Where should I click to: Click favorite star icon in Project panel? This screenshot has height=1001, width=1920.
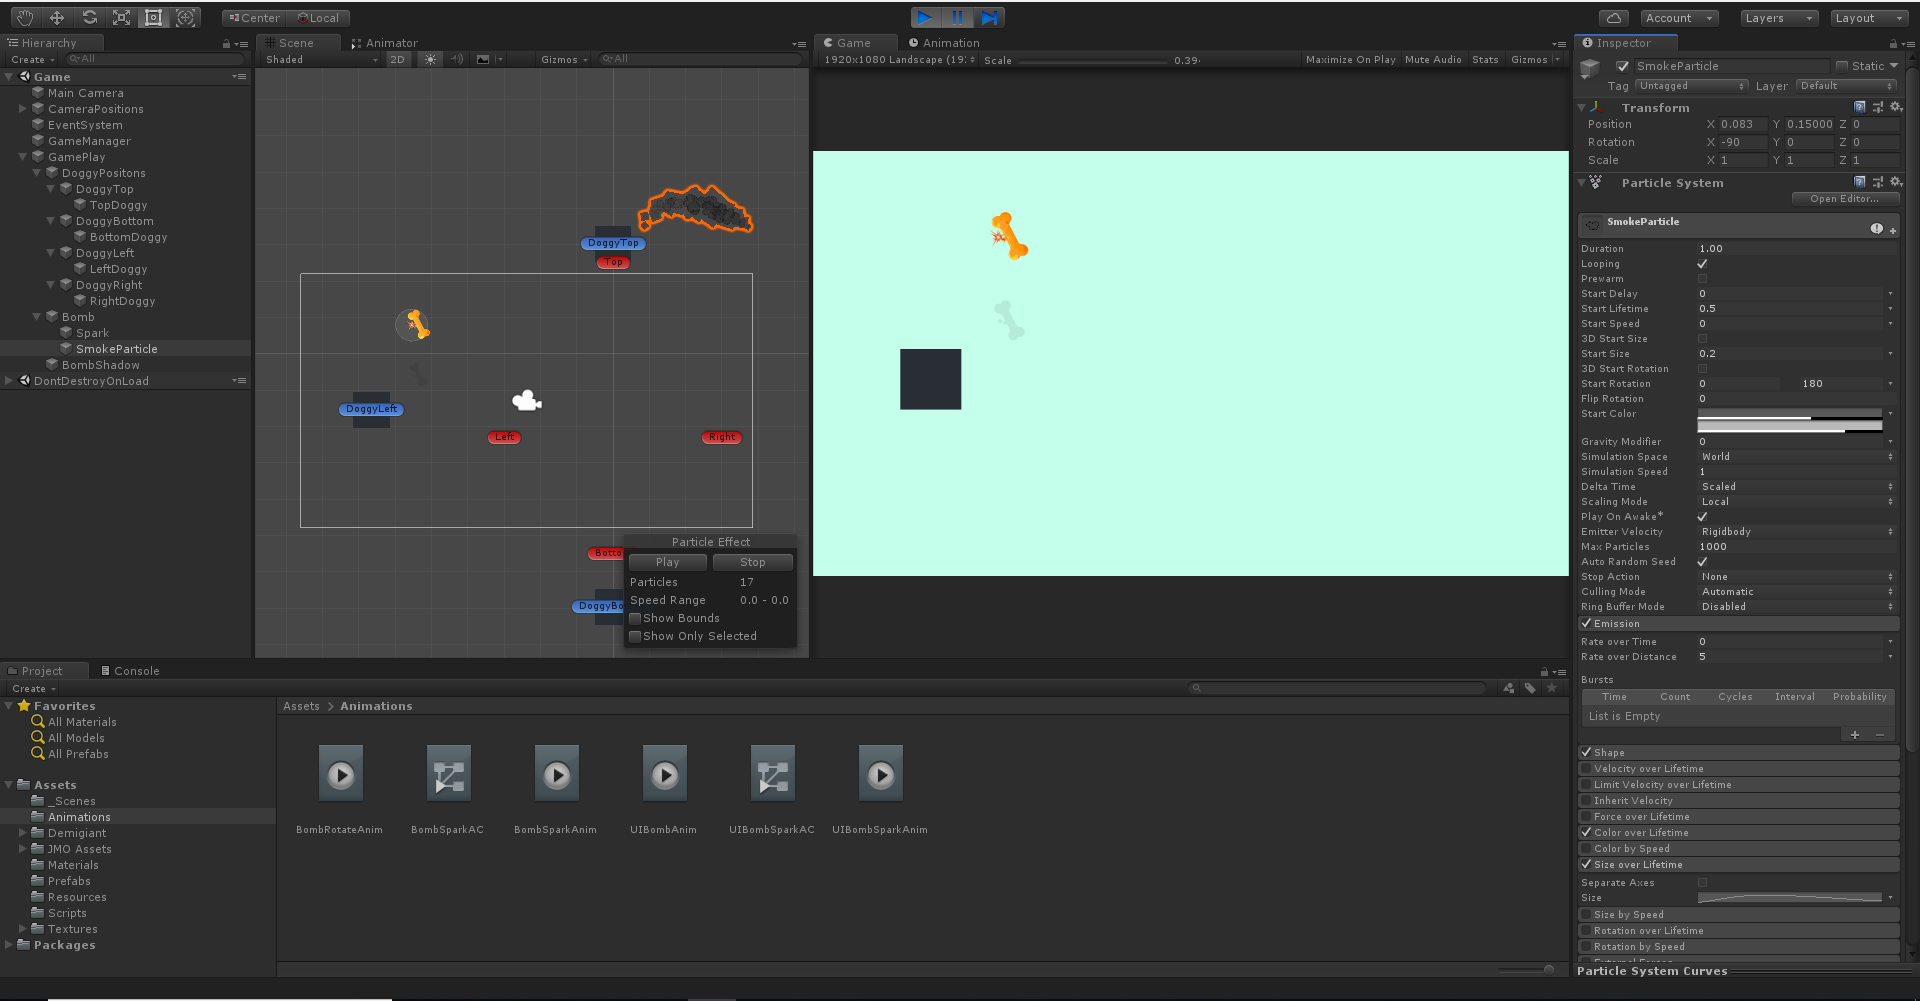click(1552, 688)
